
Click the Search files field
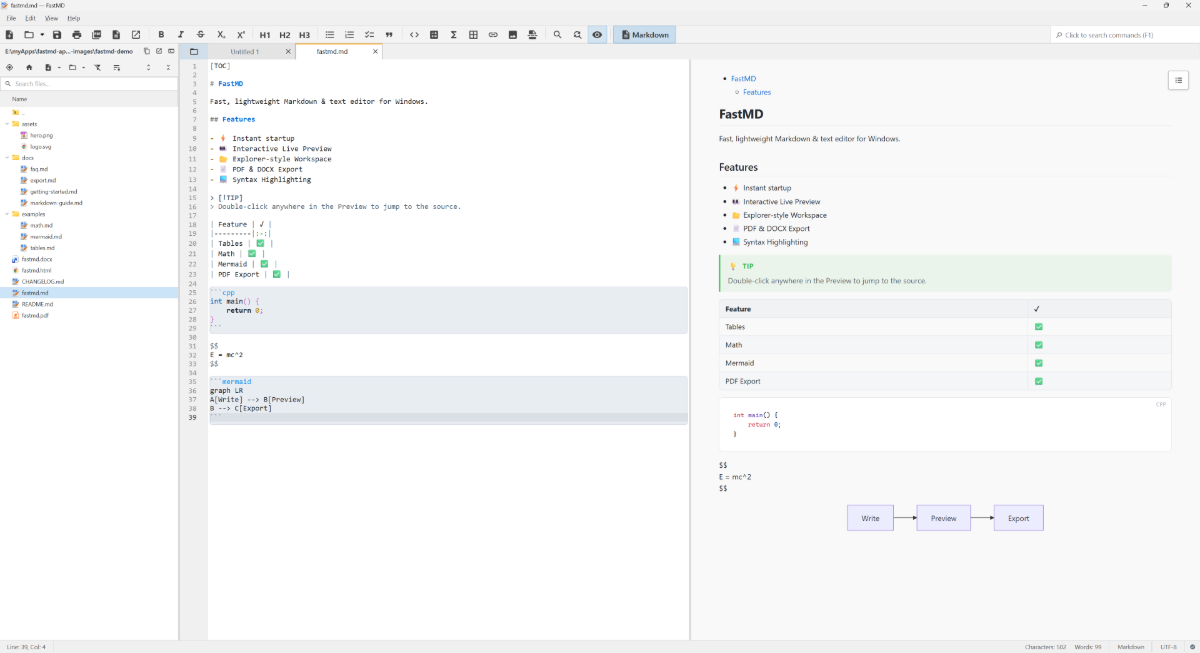89,84
